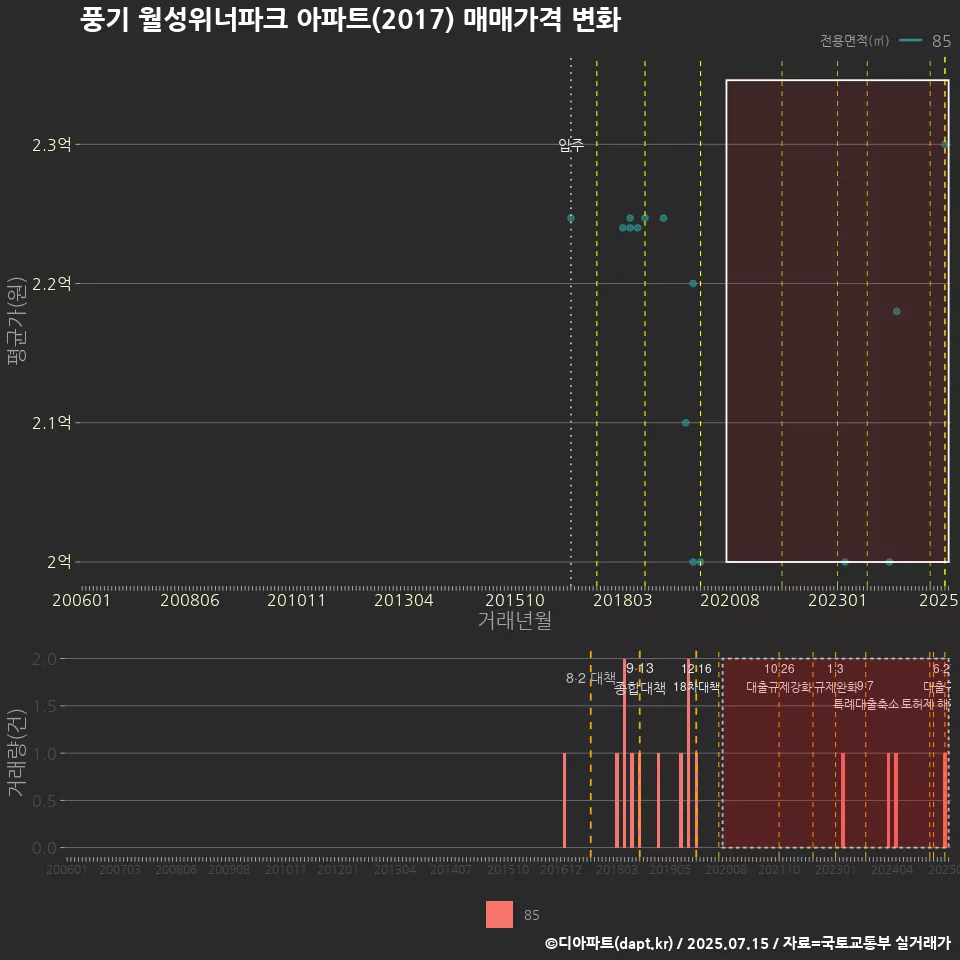Click the teal 85 legend line at top
The width and height of the screenshot is (960, 960).
coord(910,41)
